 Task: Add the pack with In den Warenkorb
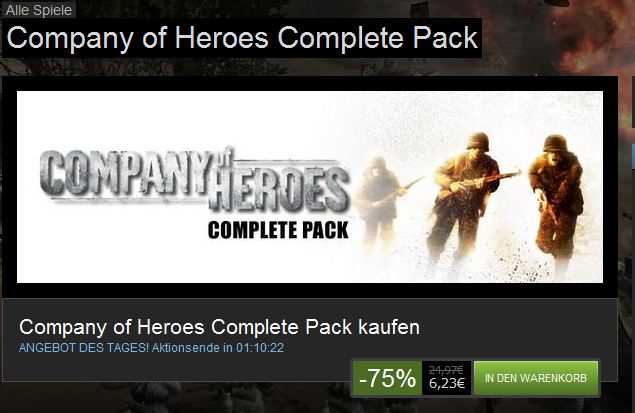click(536, 378)
